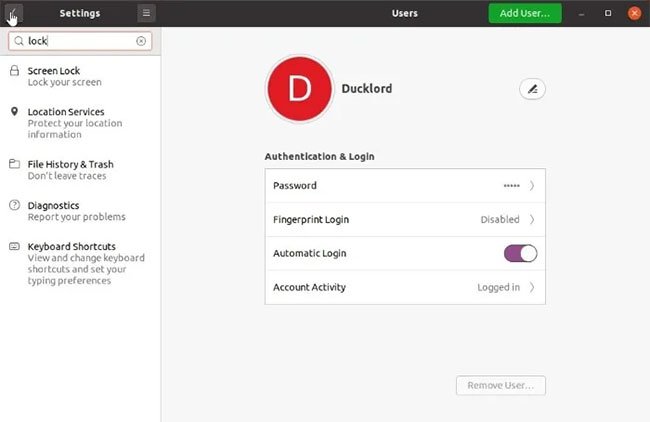Click the question mark Diagnostics icon
Screen dimensions: 650x422
tap(15, 205)
